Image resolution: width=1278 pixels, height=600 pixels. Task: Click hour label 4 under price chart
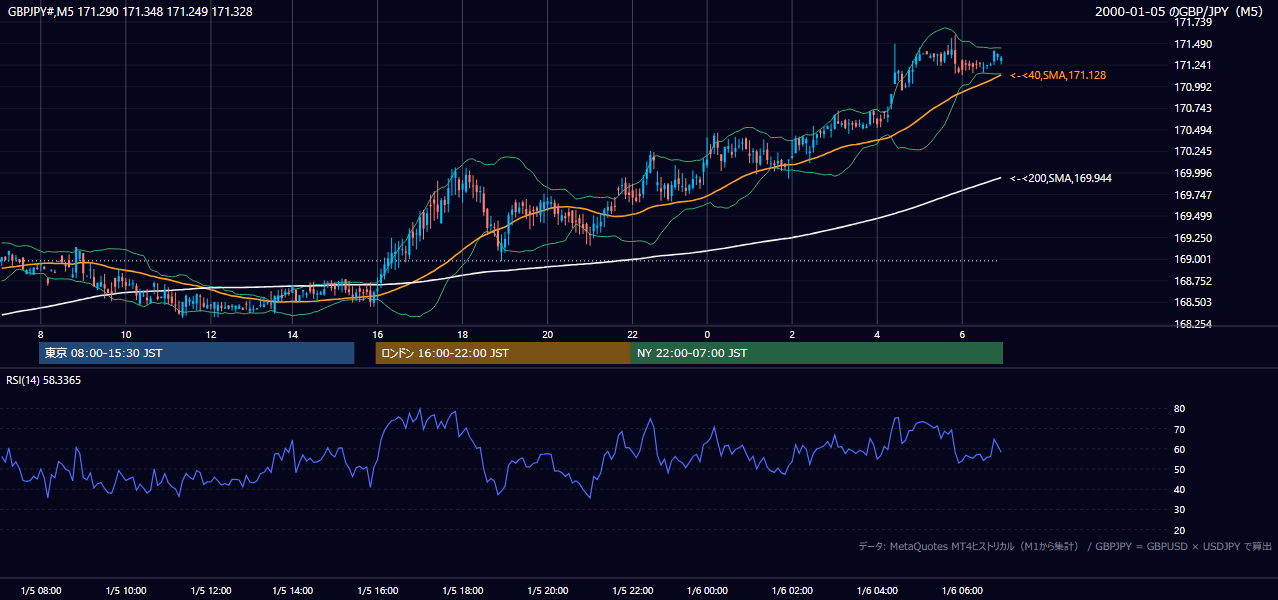coord(877,334)
